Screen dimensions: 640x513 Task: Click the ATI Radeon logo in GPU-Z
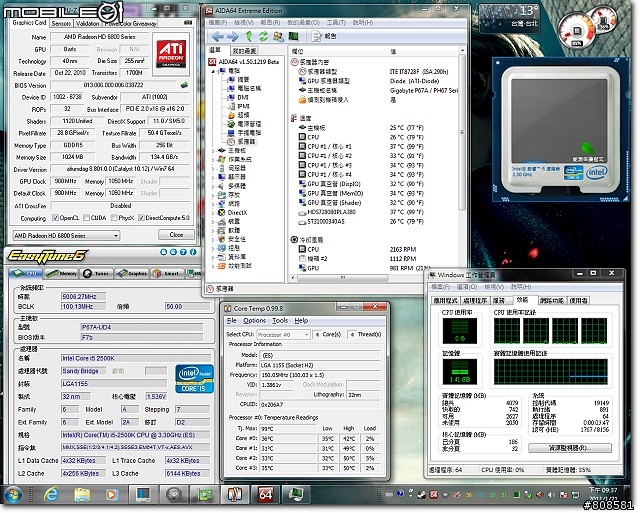pos(171,54)
